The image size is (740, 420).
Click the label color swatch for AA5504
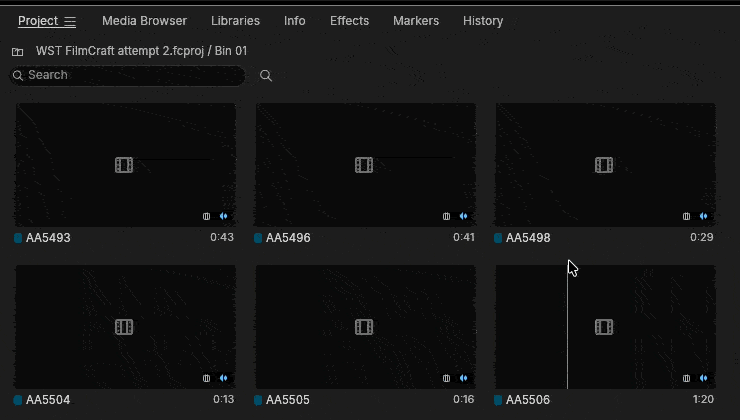(18, 400)
